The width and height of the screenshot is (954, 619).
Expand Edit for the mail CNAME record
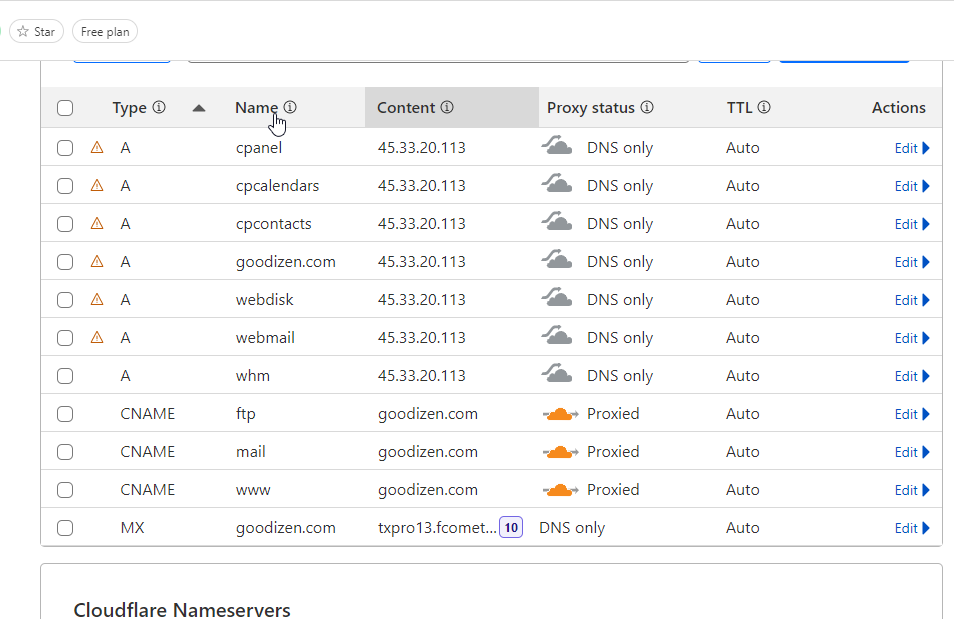pos(911,452)
